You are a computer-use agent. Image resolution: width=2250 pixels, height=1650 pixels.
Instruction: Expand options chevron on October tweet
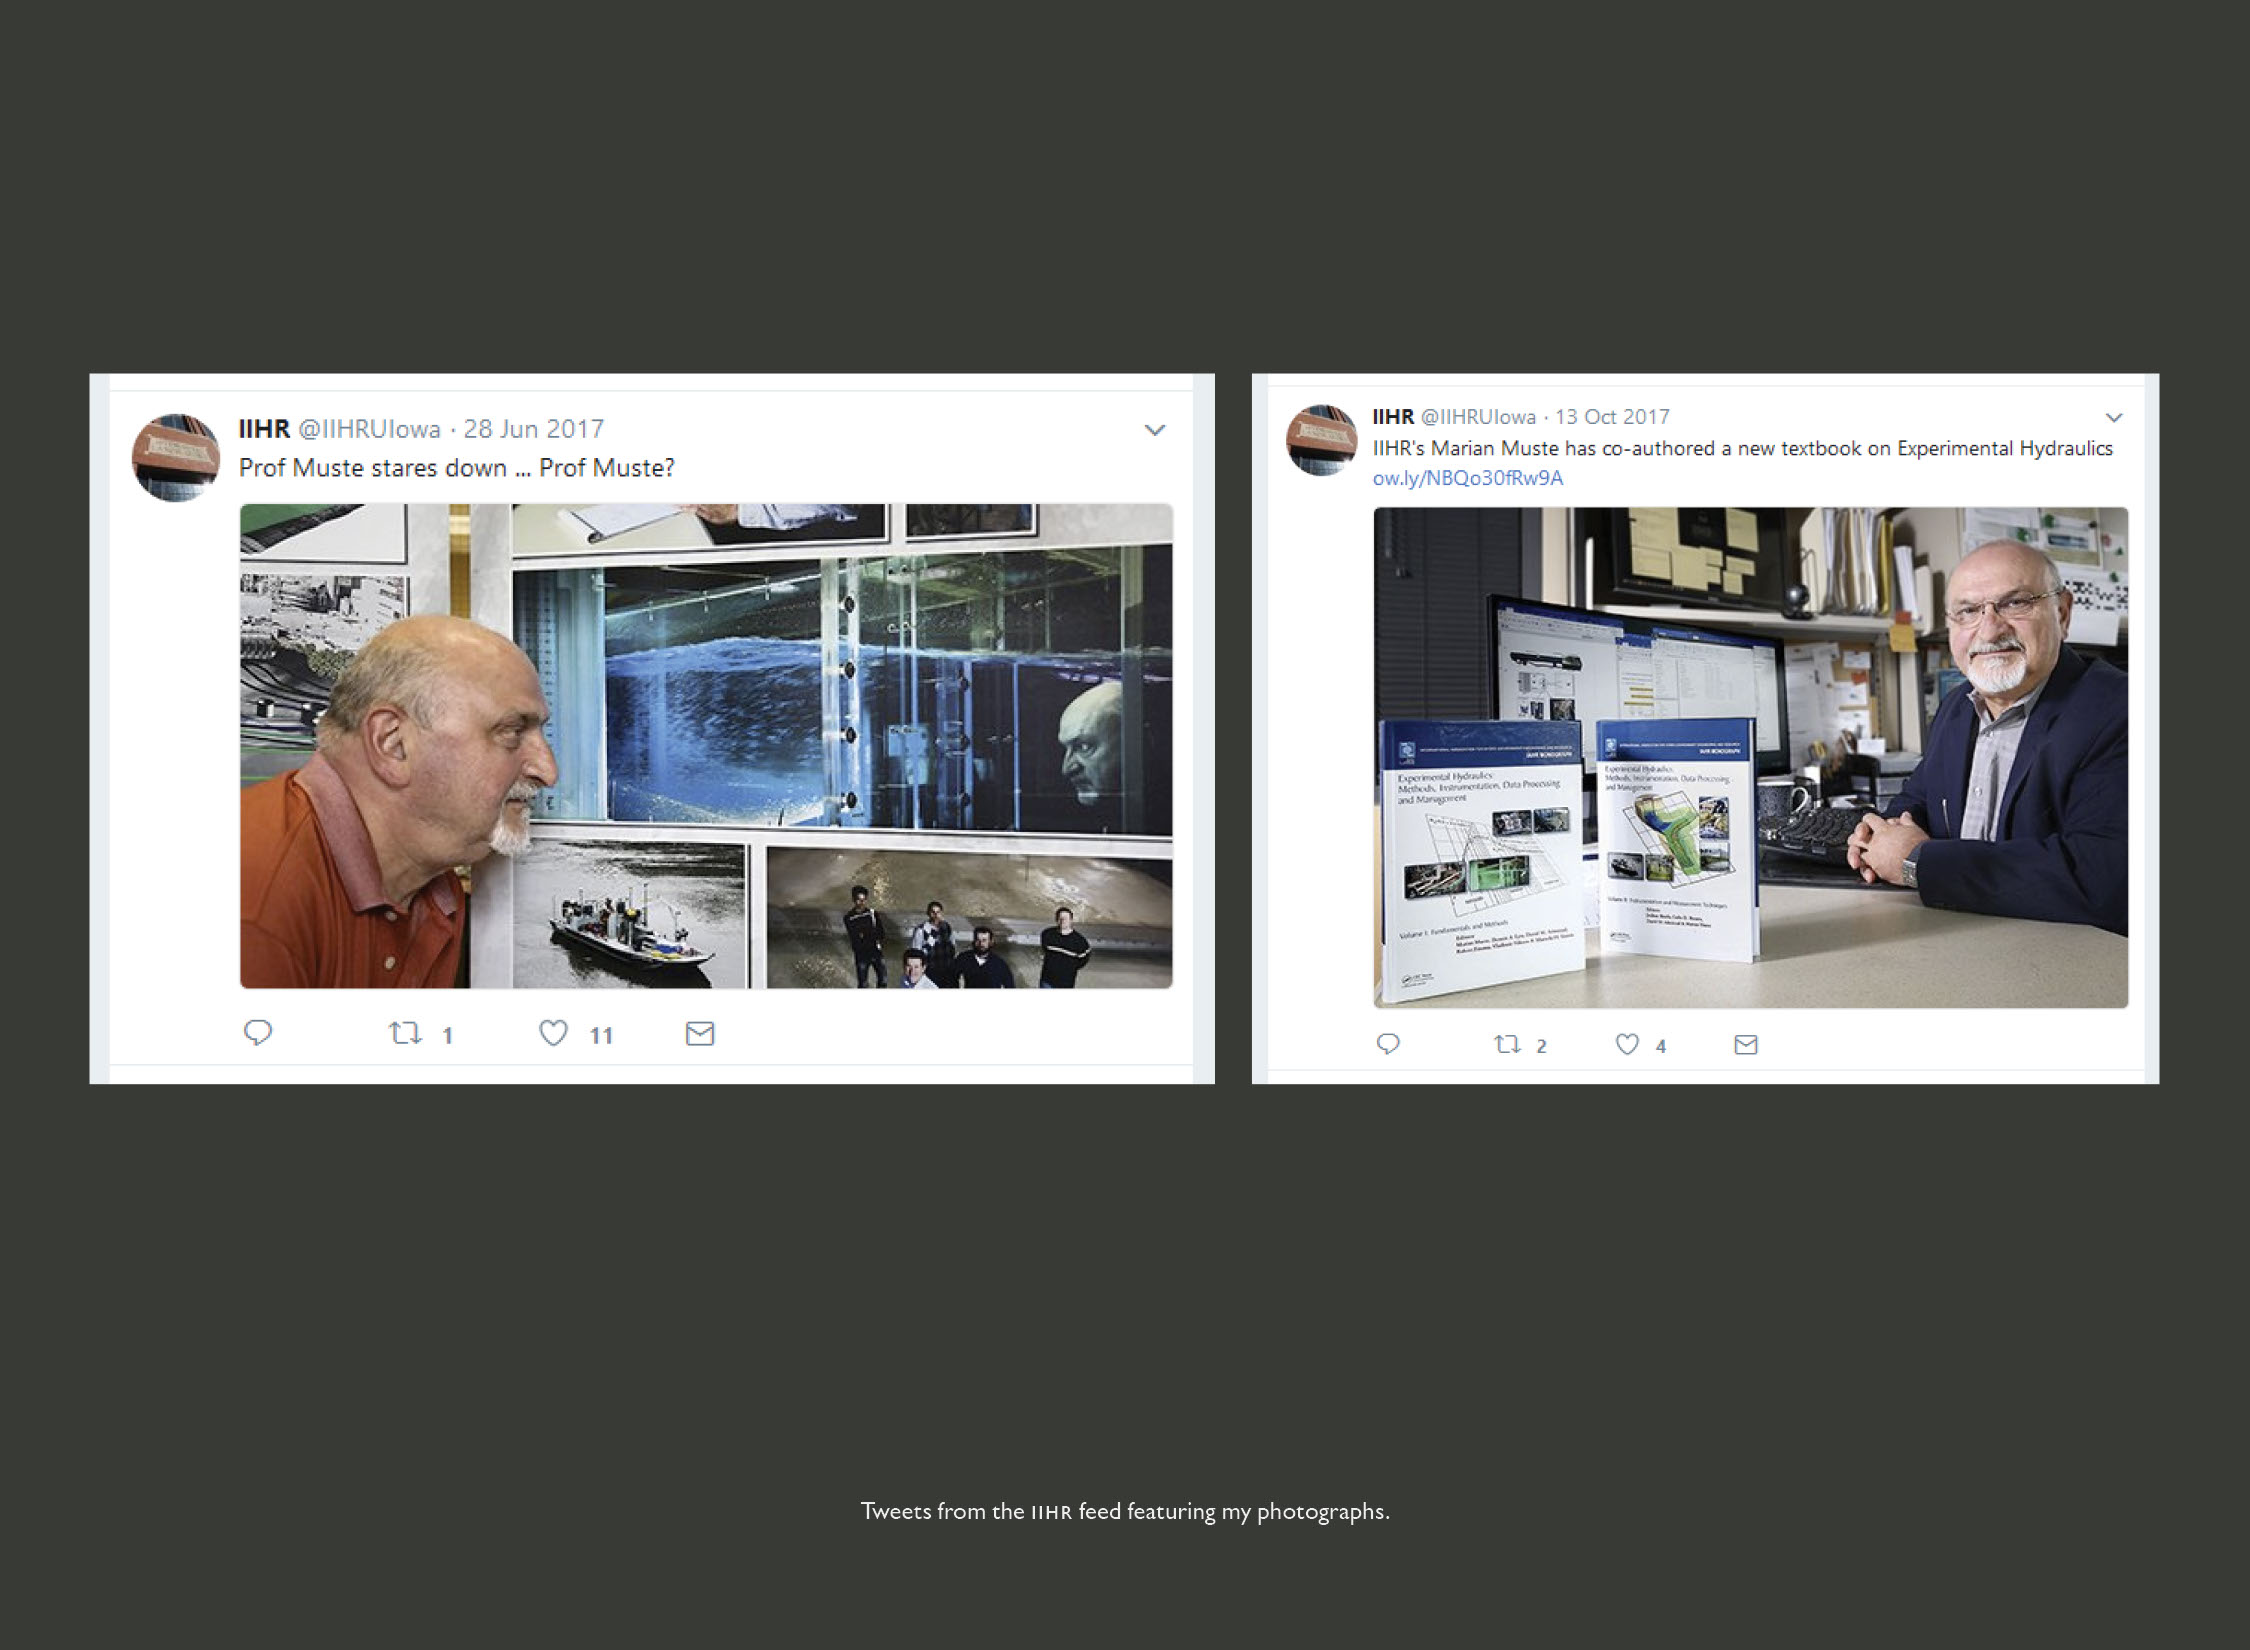click(2113, 417)
